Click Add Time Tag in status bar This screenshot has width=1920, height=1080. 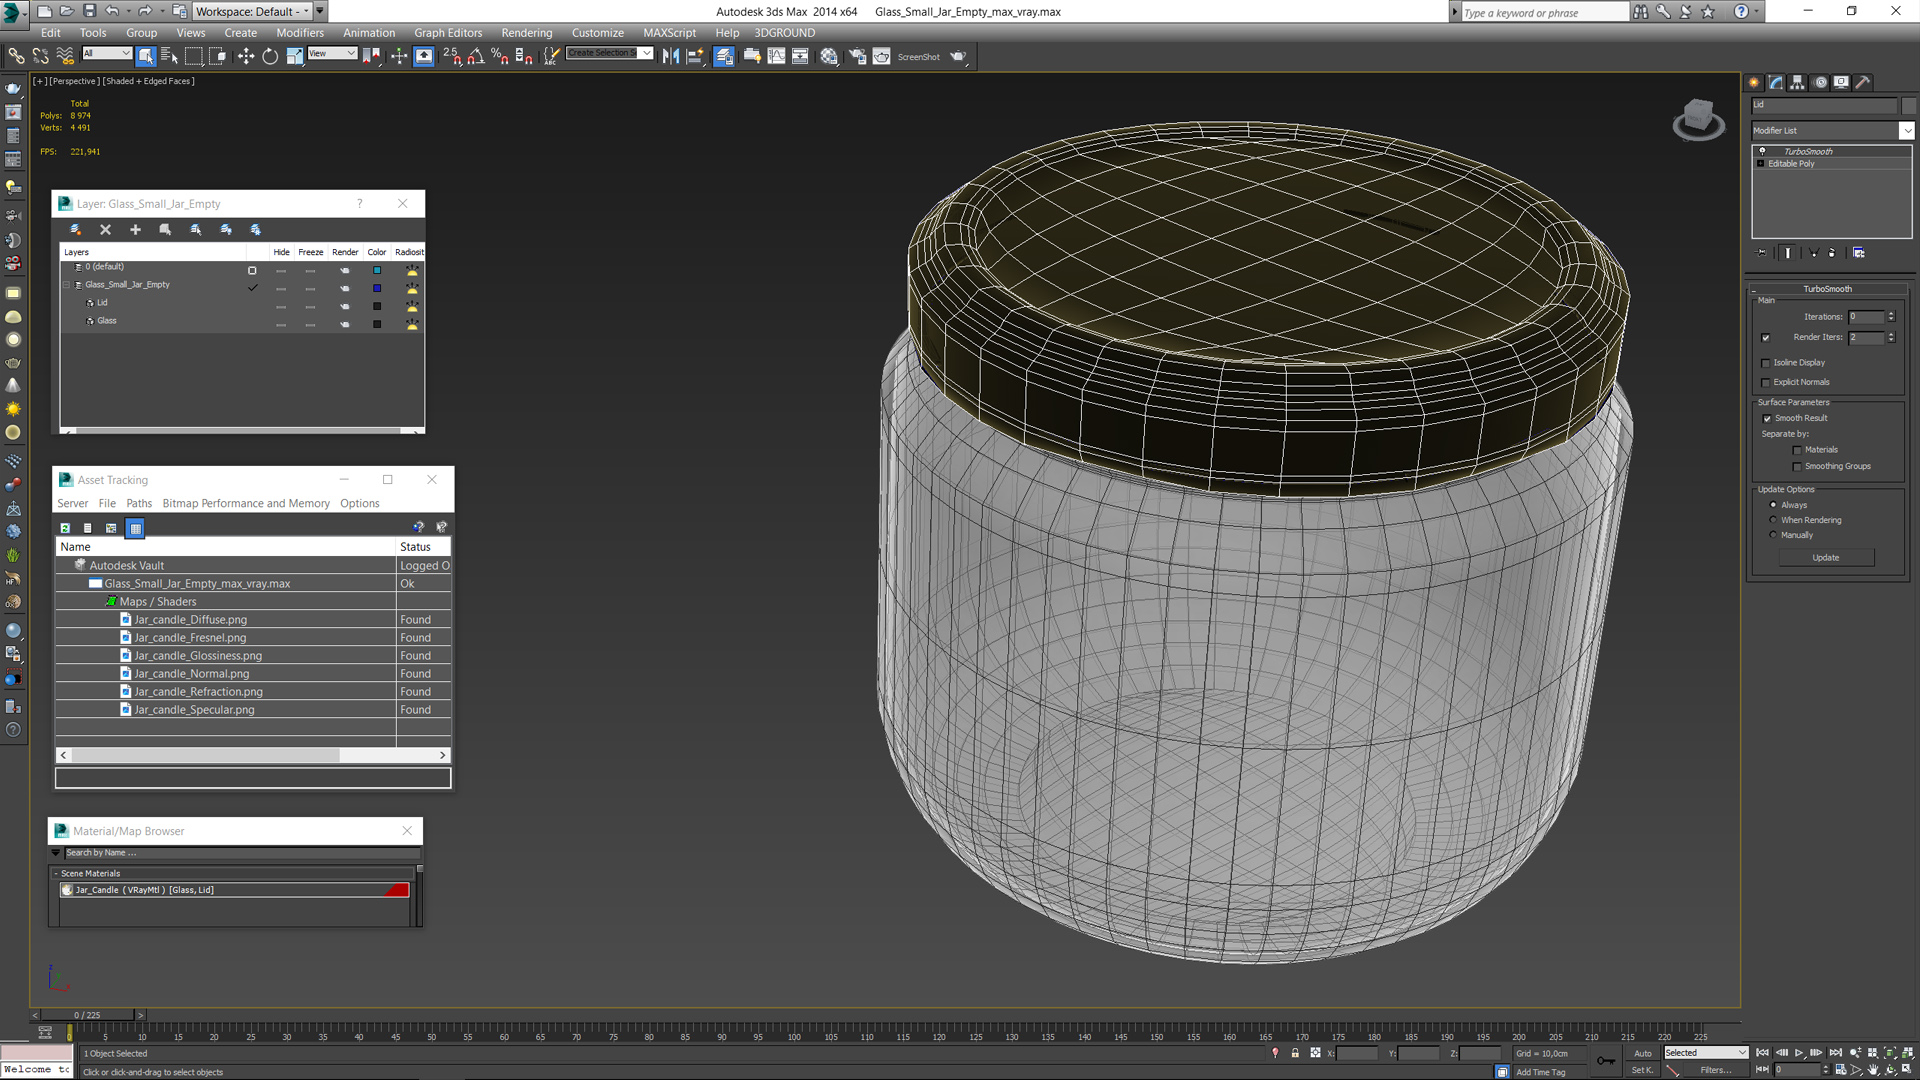1540,1072
